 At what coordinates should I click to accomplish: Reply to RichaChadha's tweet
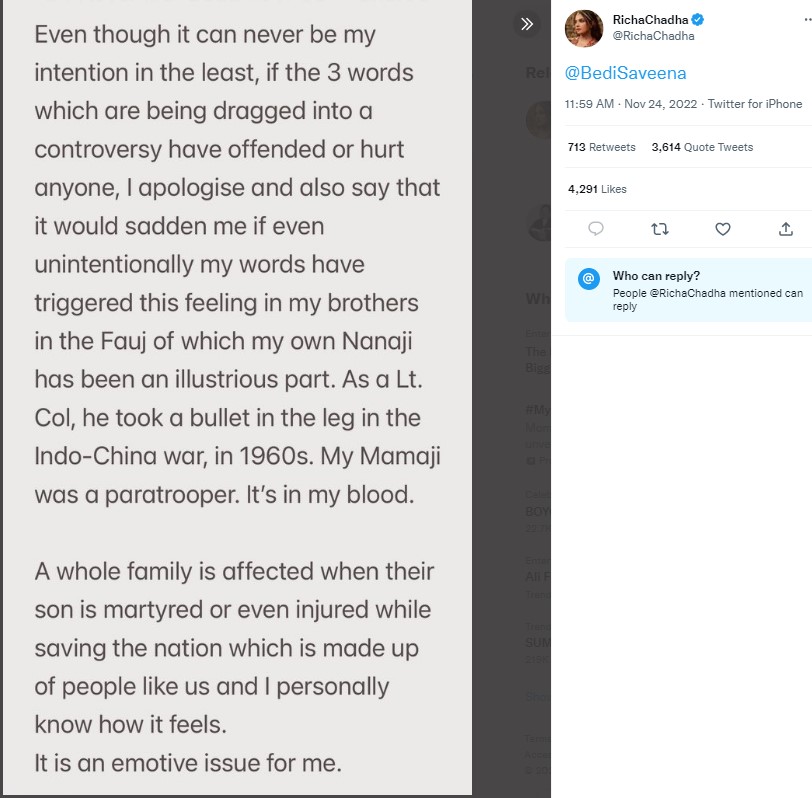coord(595,229)
